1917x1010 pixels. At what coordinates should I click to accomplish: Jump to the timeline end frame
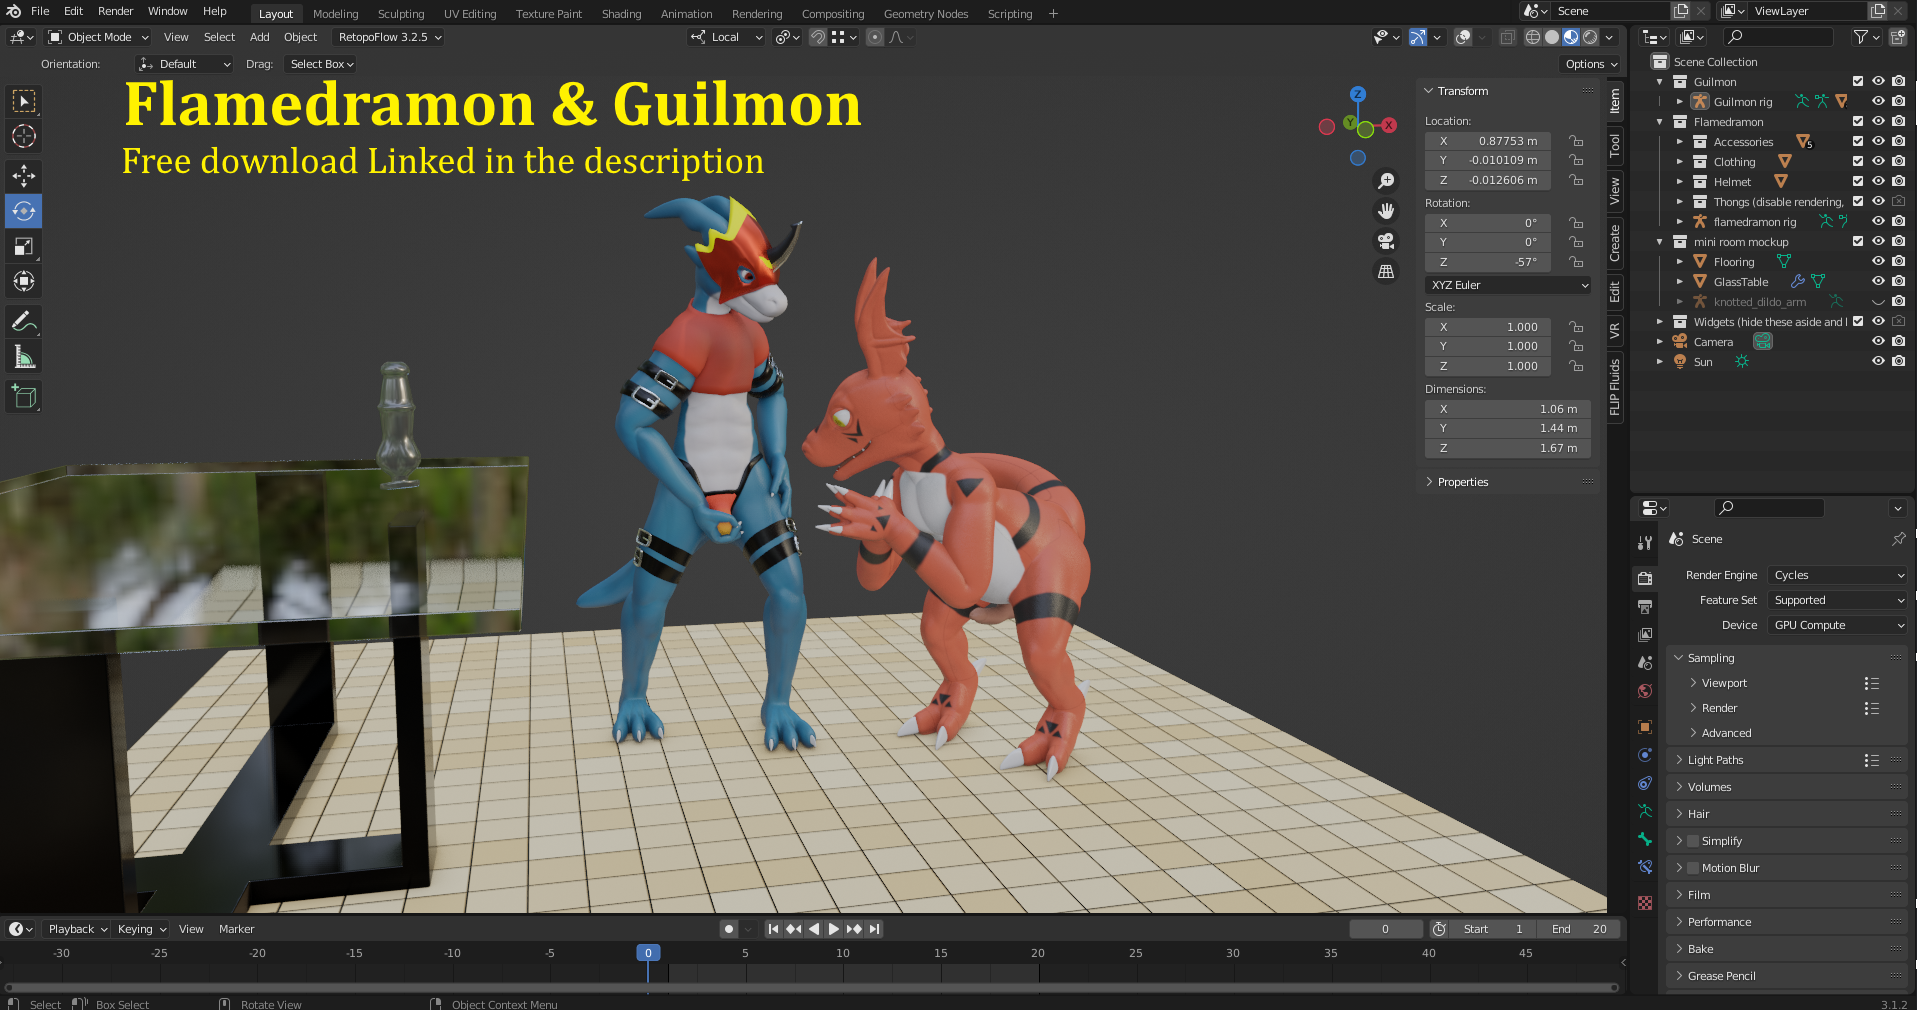875,929
